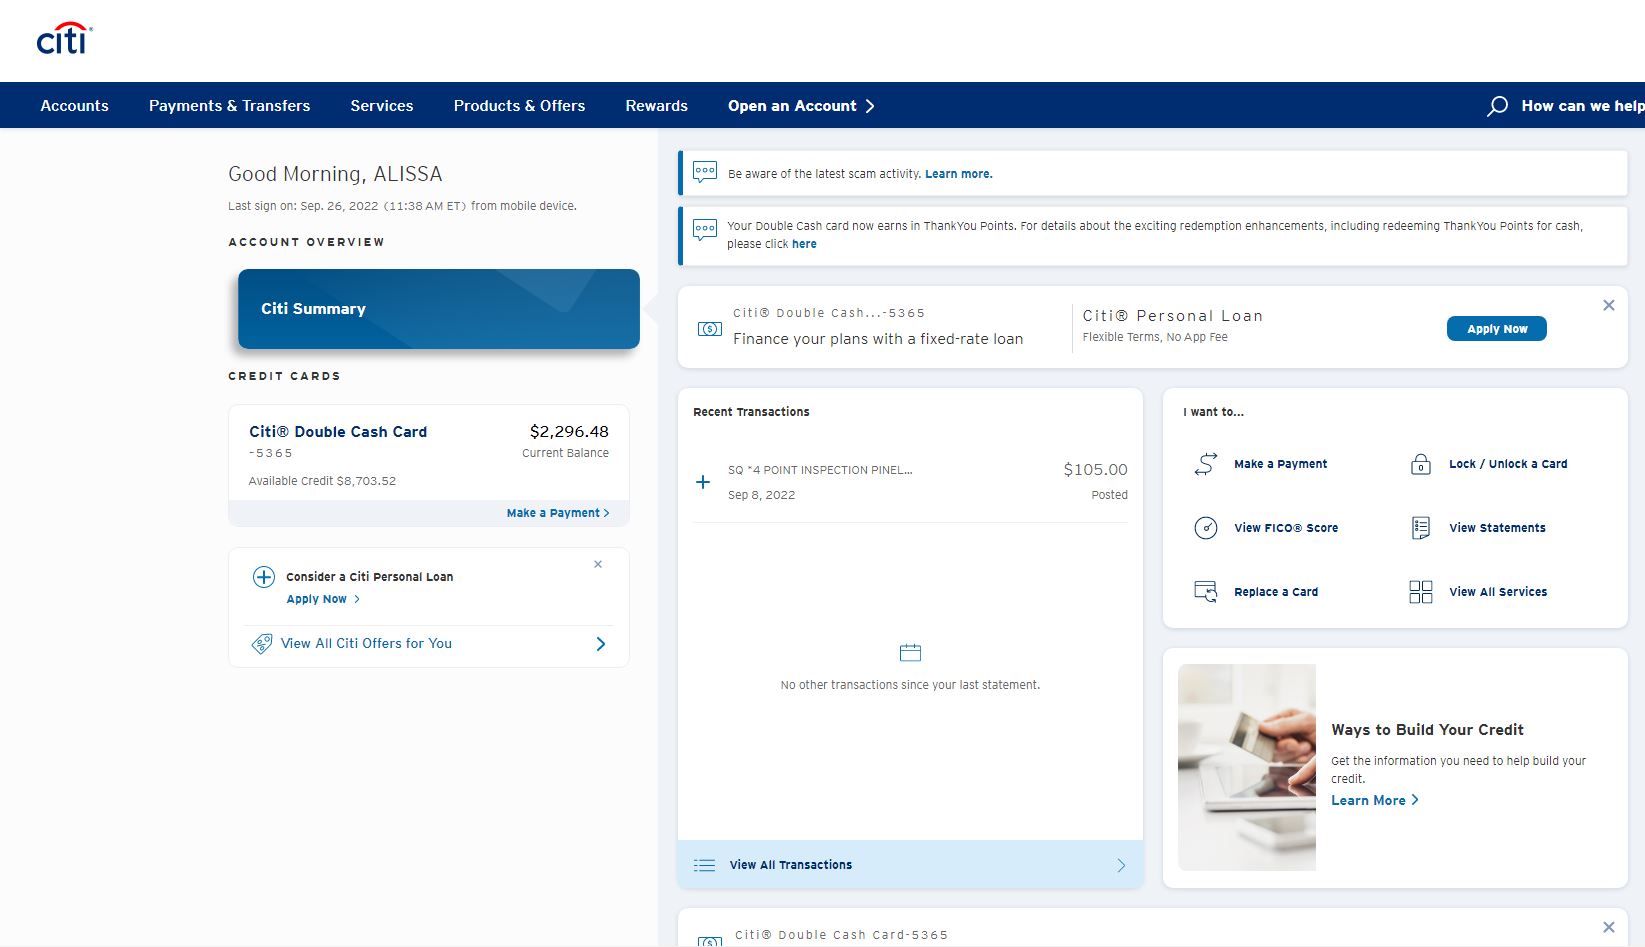Click the View Statements document icon

point(1421,528)
